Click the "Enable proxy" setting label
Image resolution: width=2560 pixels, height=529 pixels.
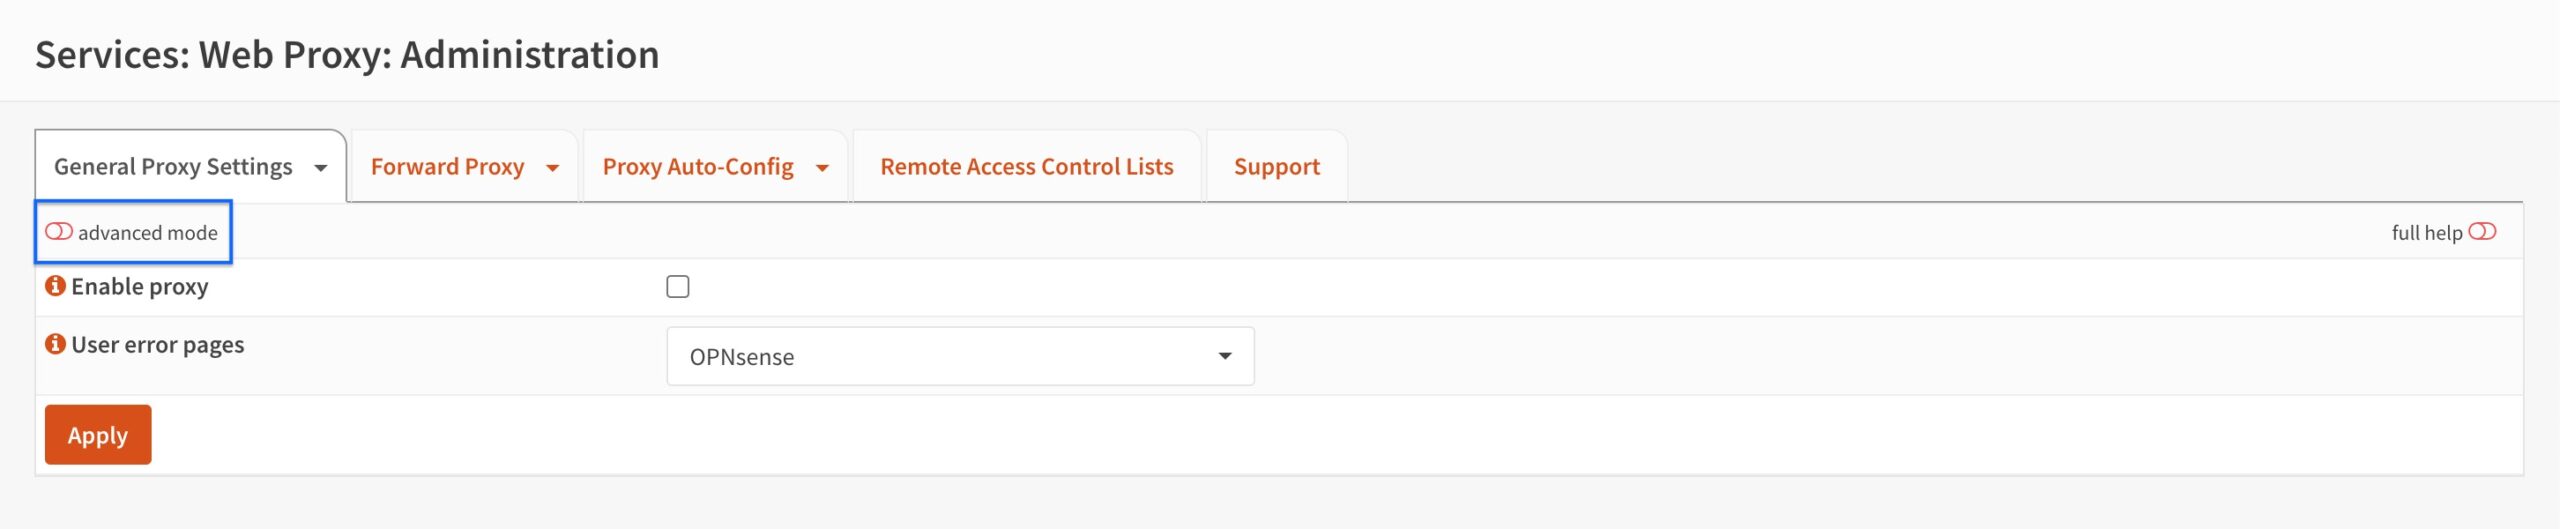coord(140,287)
